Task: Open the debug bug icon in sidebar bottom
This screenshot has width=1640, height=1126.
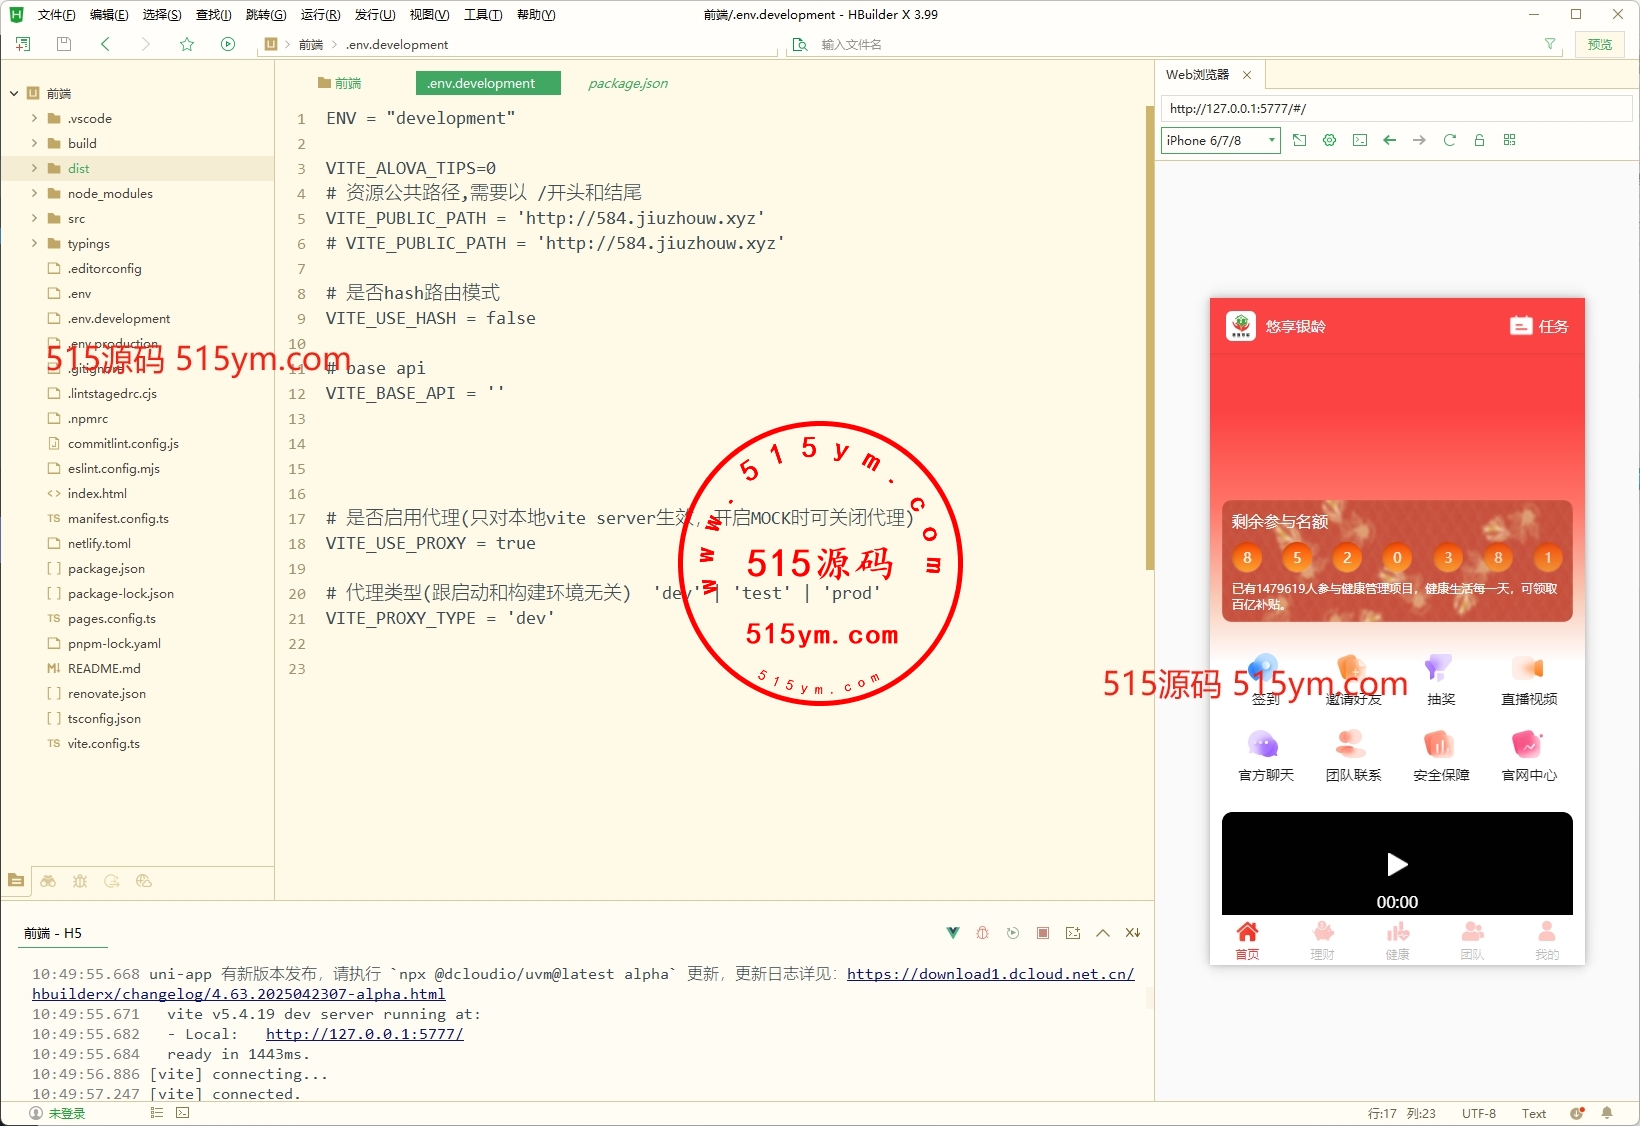Action: coord(80,881)
